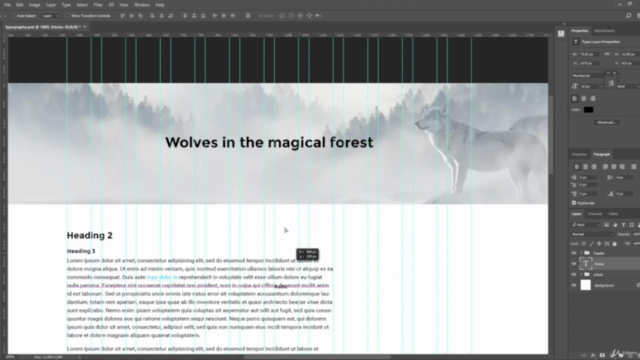The width and height of the screenshot is (640, 360).
Task: Click the distribute bottom edges icon
Action: [x=203, y=16]
